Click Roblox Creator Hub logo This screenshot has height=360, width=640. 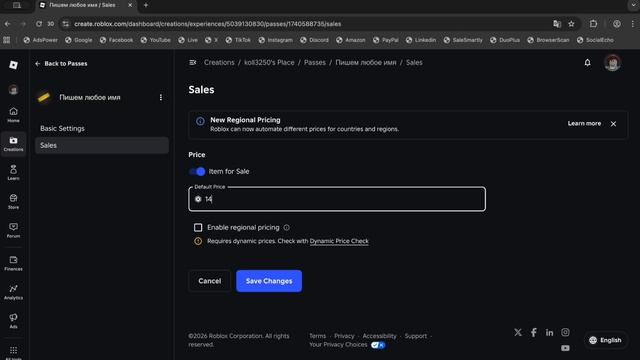13,65
